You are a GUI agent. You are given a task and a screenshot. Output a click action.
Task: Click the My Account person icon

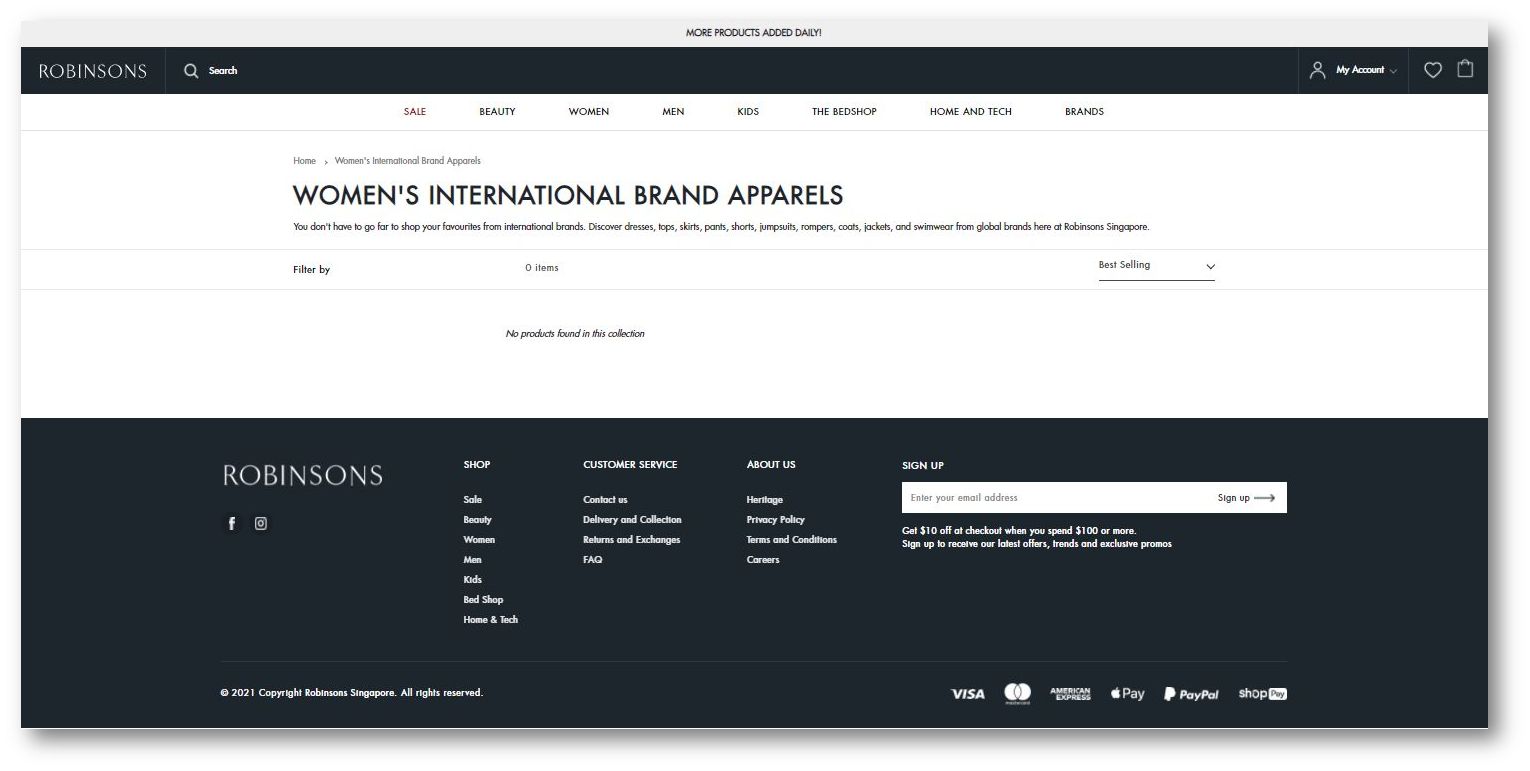pos(1317,70)
